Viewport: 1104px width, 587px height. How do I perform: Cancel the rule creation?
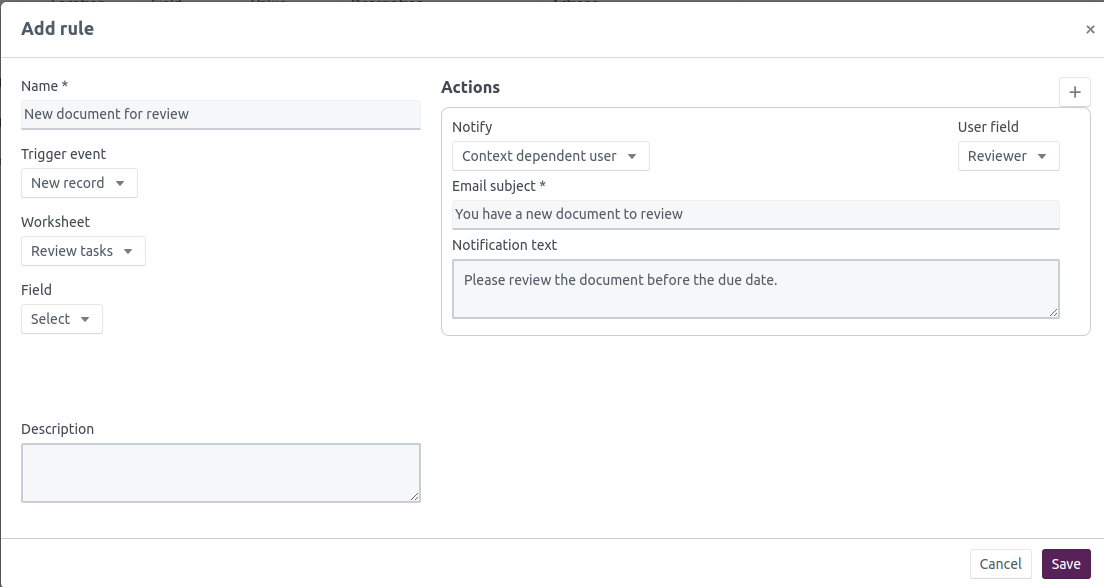[1000, 564]
